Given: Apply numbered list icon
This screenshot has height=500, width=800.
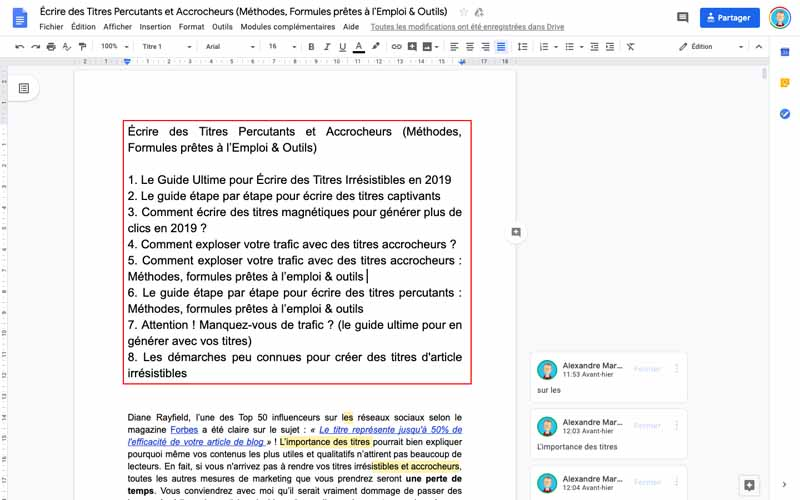Looking at the screenshot, I should (x=544, y=46).
